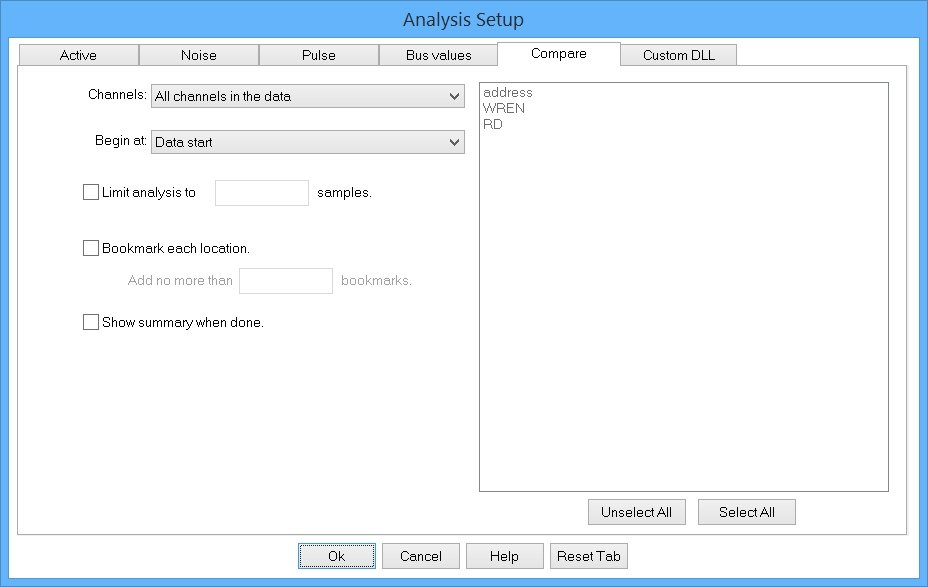Enable Limit analysis to samples checkbox
Image resolution: width=928 pixels, height=587 pixels.
coord(91,193)
